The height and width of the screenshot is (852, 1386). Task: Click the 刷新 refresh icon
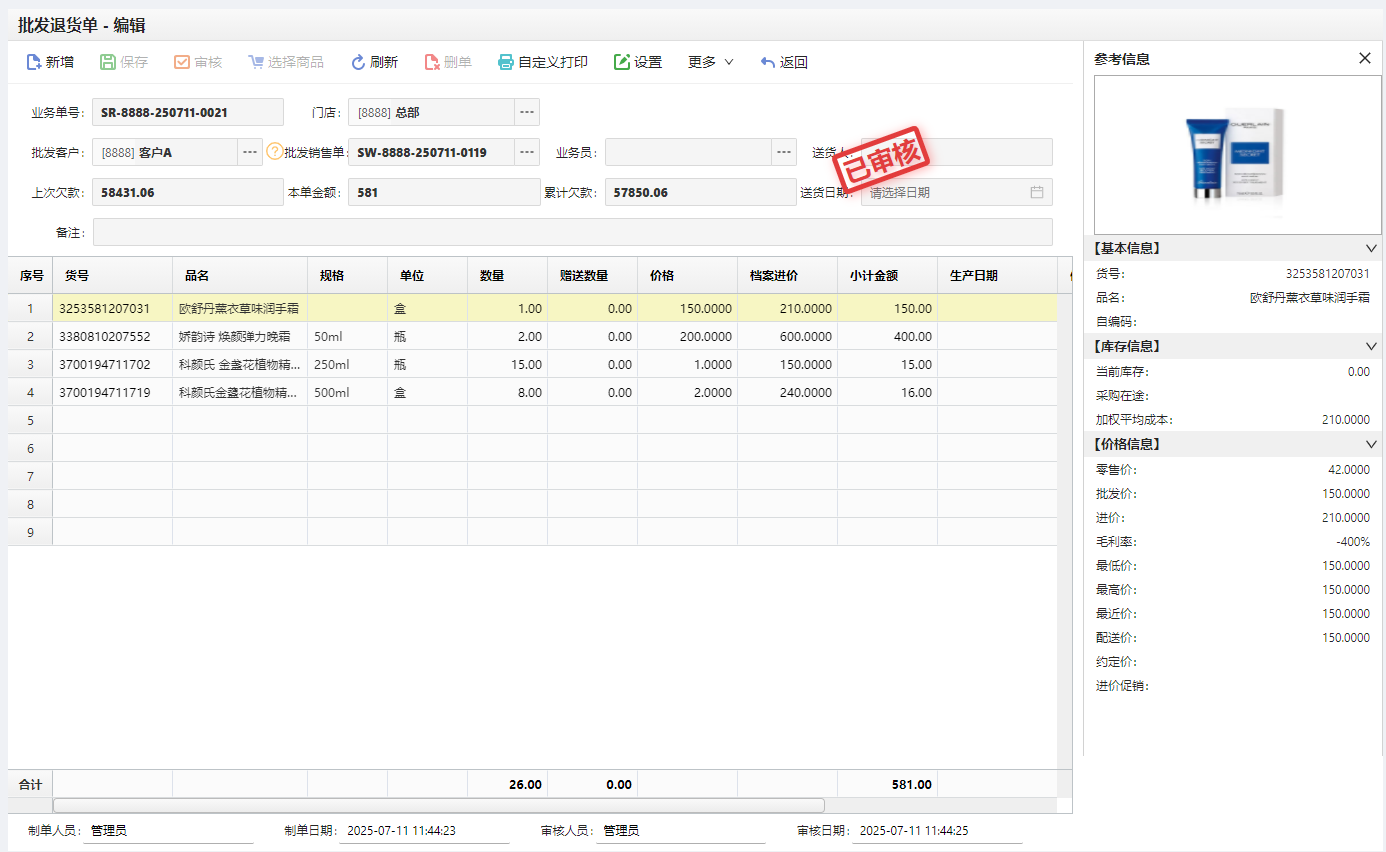[x=358, y=62]
